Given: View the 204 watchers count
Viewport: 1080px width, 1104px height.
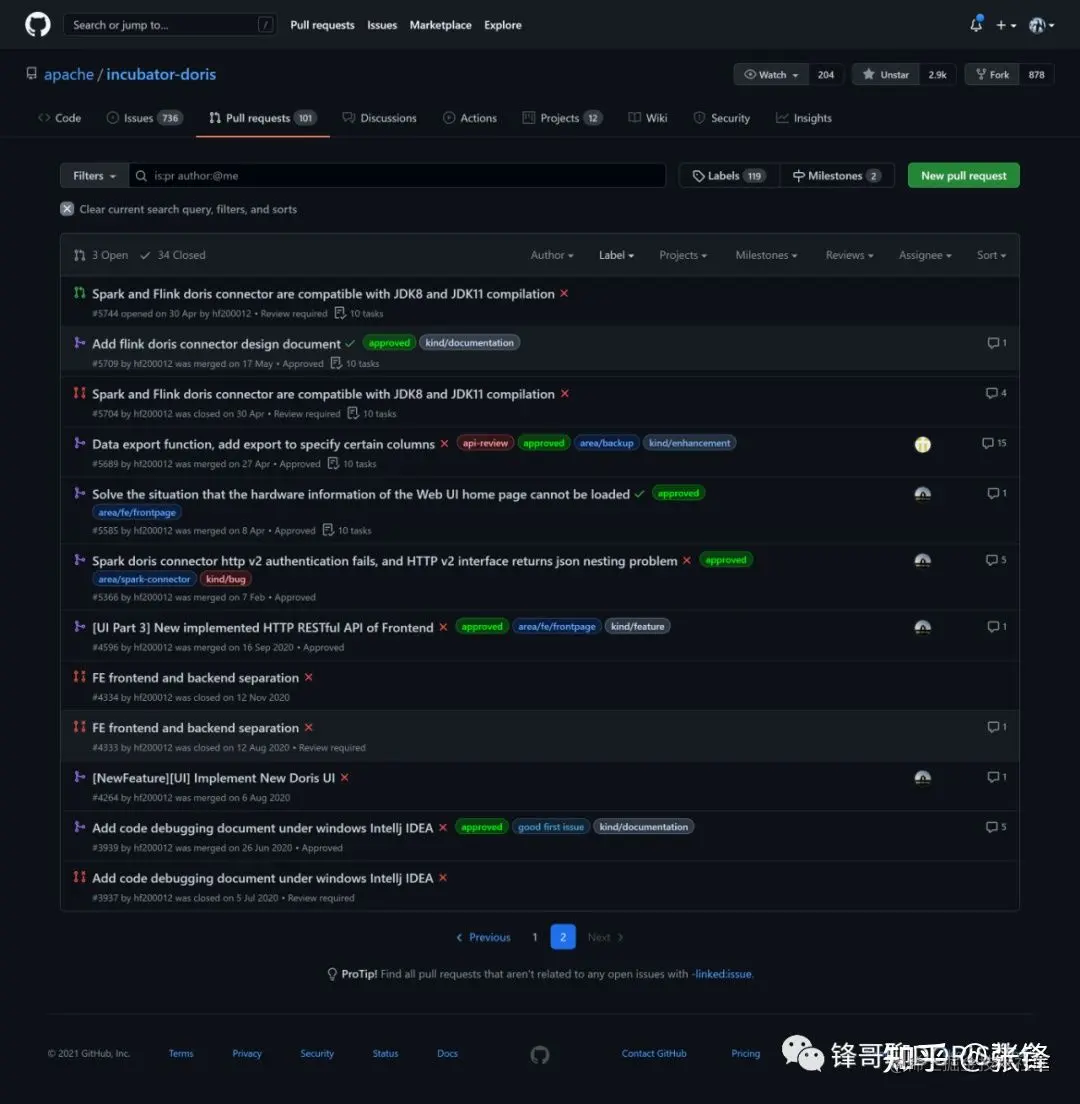Looking at the screenshot, I should tap(825, 75).
